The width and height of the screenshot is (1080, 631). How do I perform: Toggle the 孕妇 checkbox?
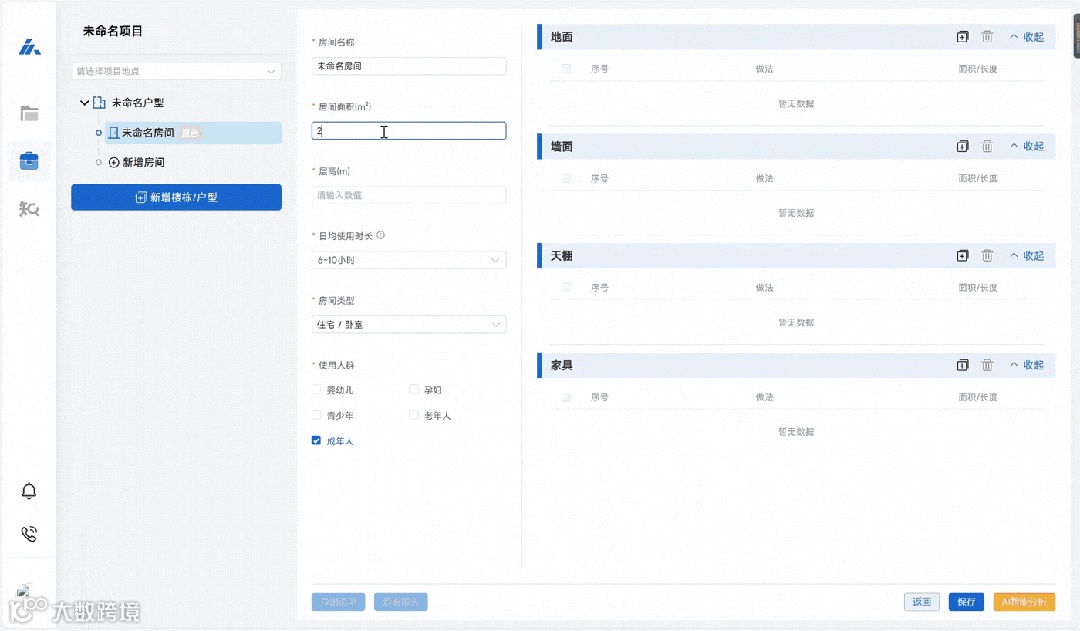pyautogui.click(x=413, y=389)
